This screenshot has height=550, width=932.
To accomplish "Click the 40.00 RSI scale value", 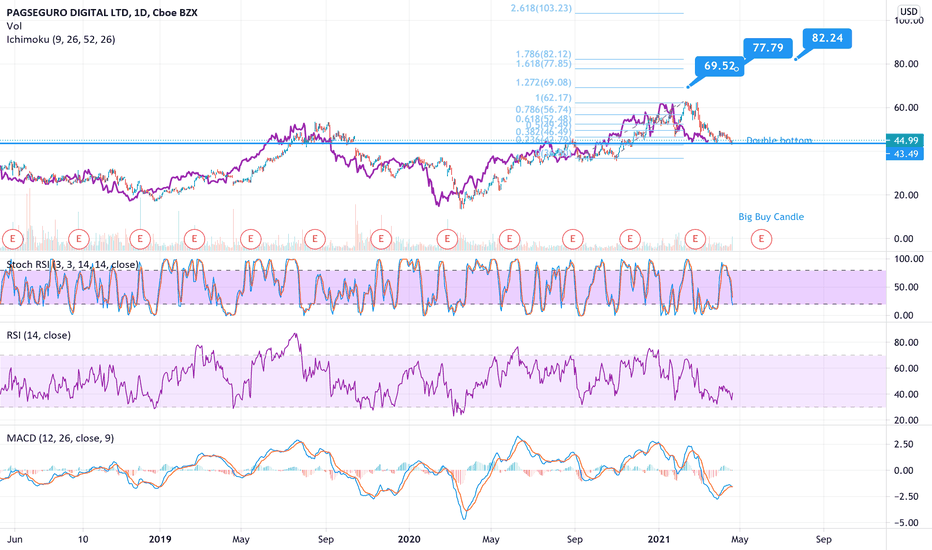I will (x=908, y=394).
